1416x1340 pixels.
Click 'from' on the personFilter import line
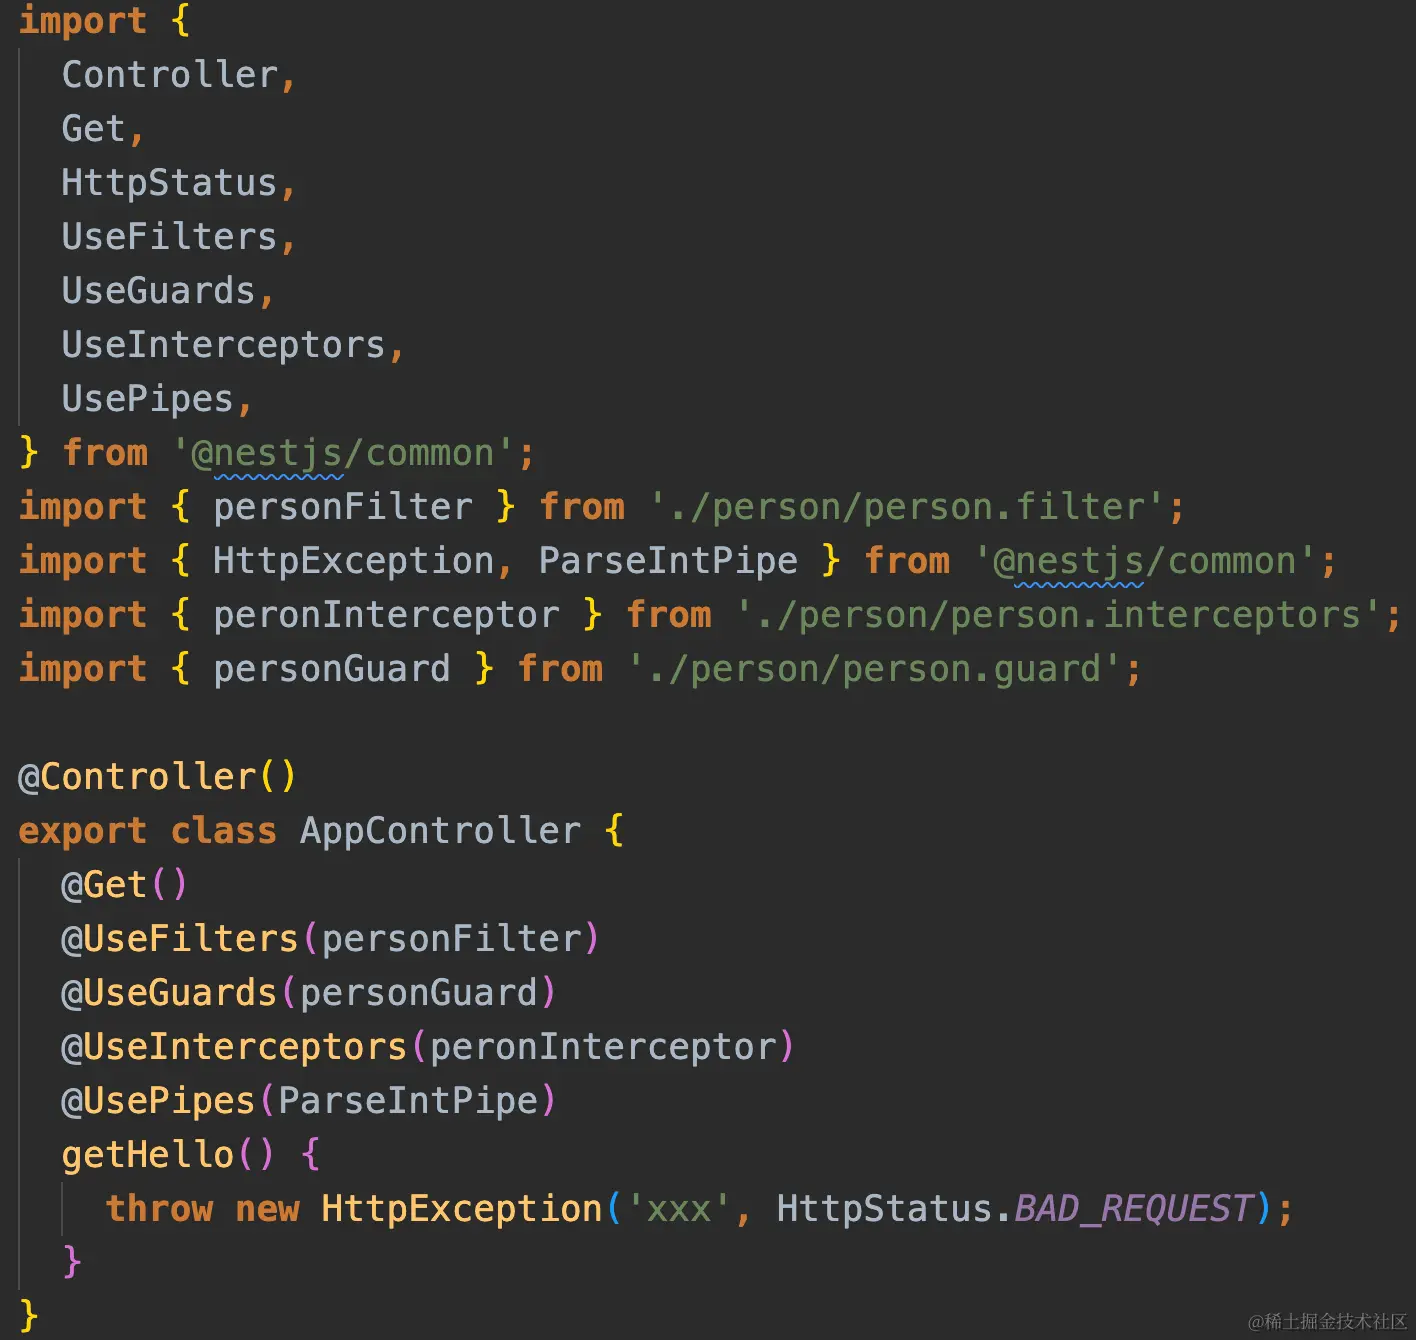pyautogui.click(x=582, y=507)
